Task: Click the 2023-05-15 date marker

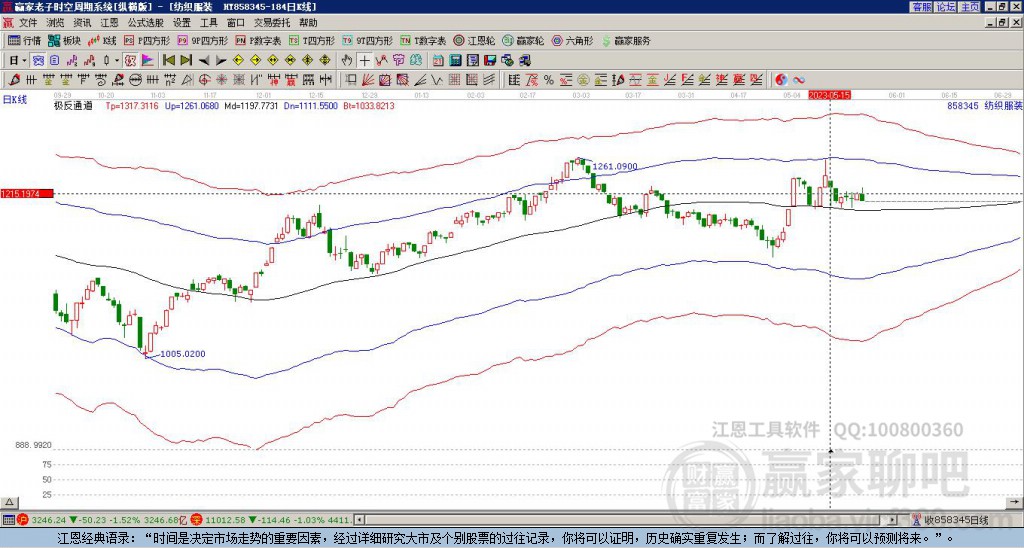Action: pos(829,95)
